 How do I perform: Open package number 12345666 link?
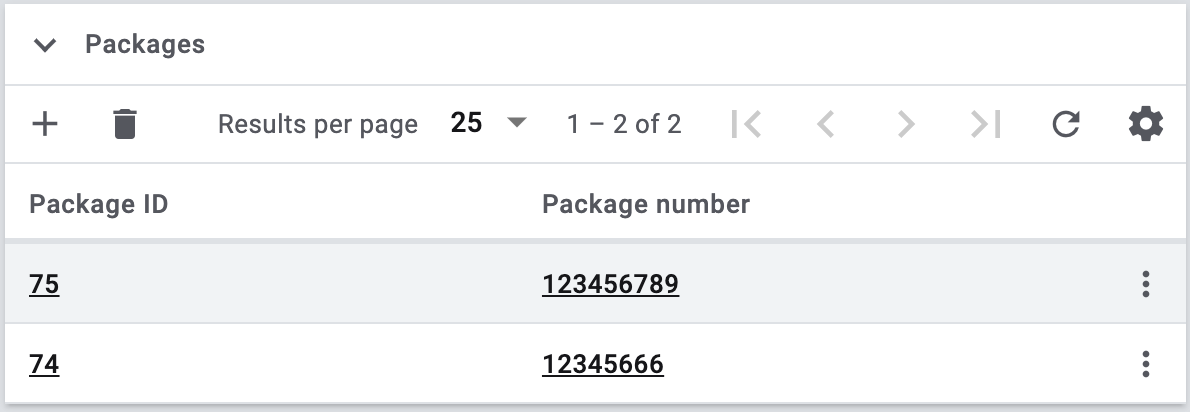coord(603,365)
